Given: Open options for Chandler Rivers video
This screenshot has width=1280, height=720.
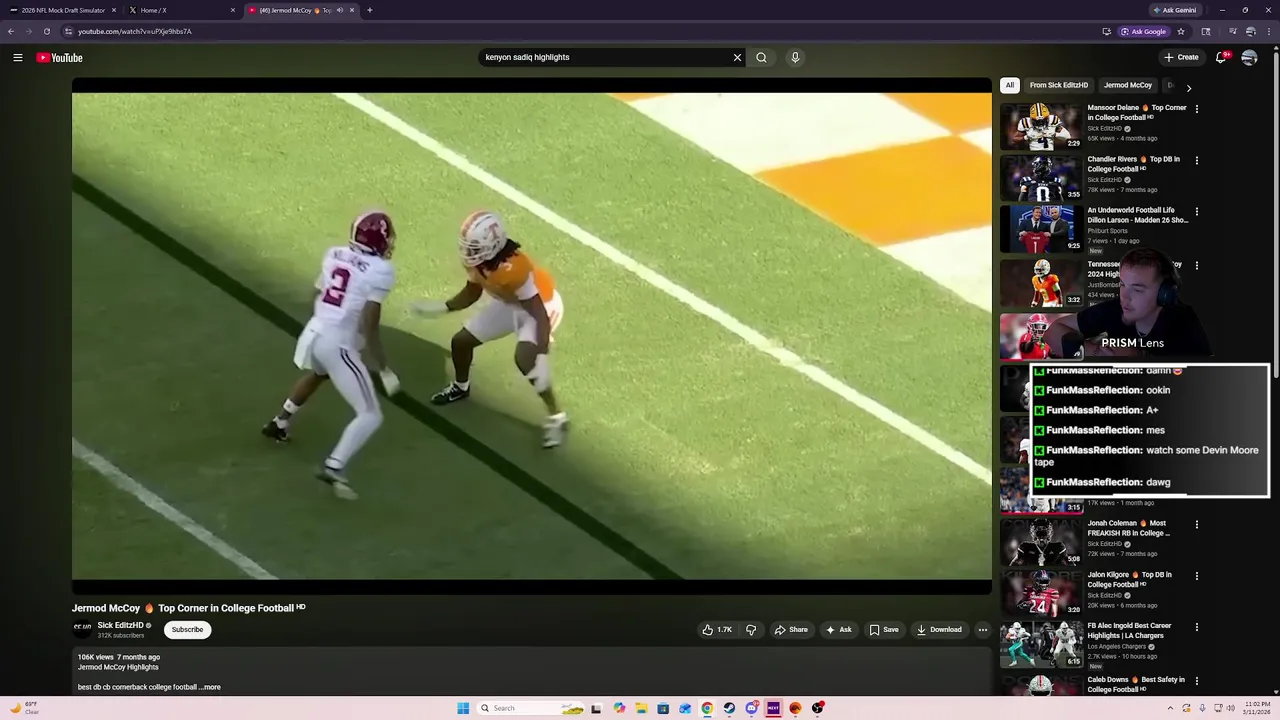Looking at the screenshot, I should click(1197, 160).
